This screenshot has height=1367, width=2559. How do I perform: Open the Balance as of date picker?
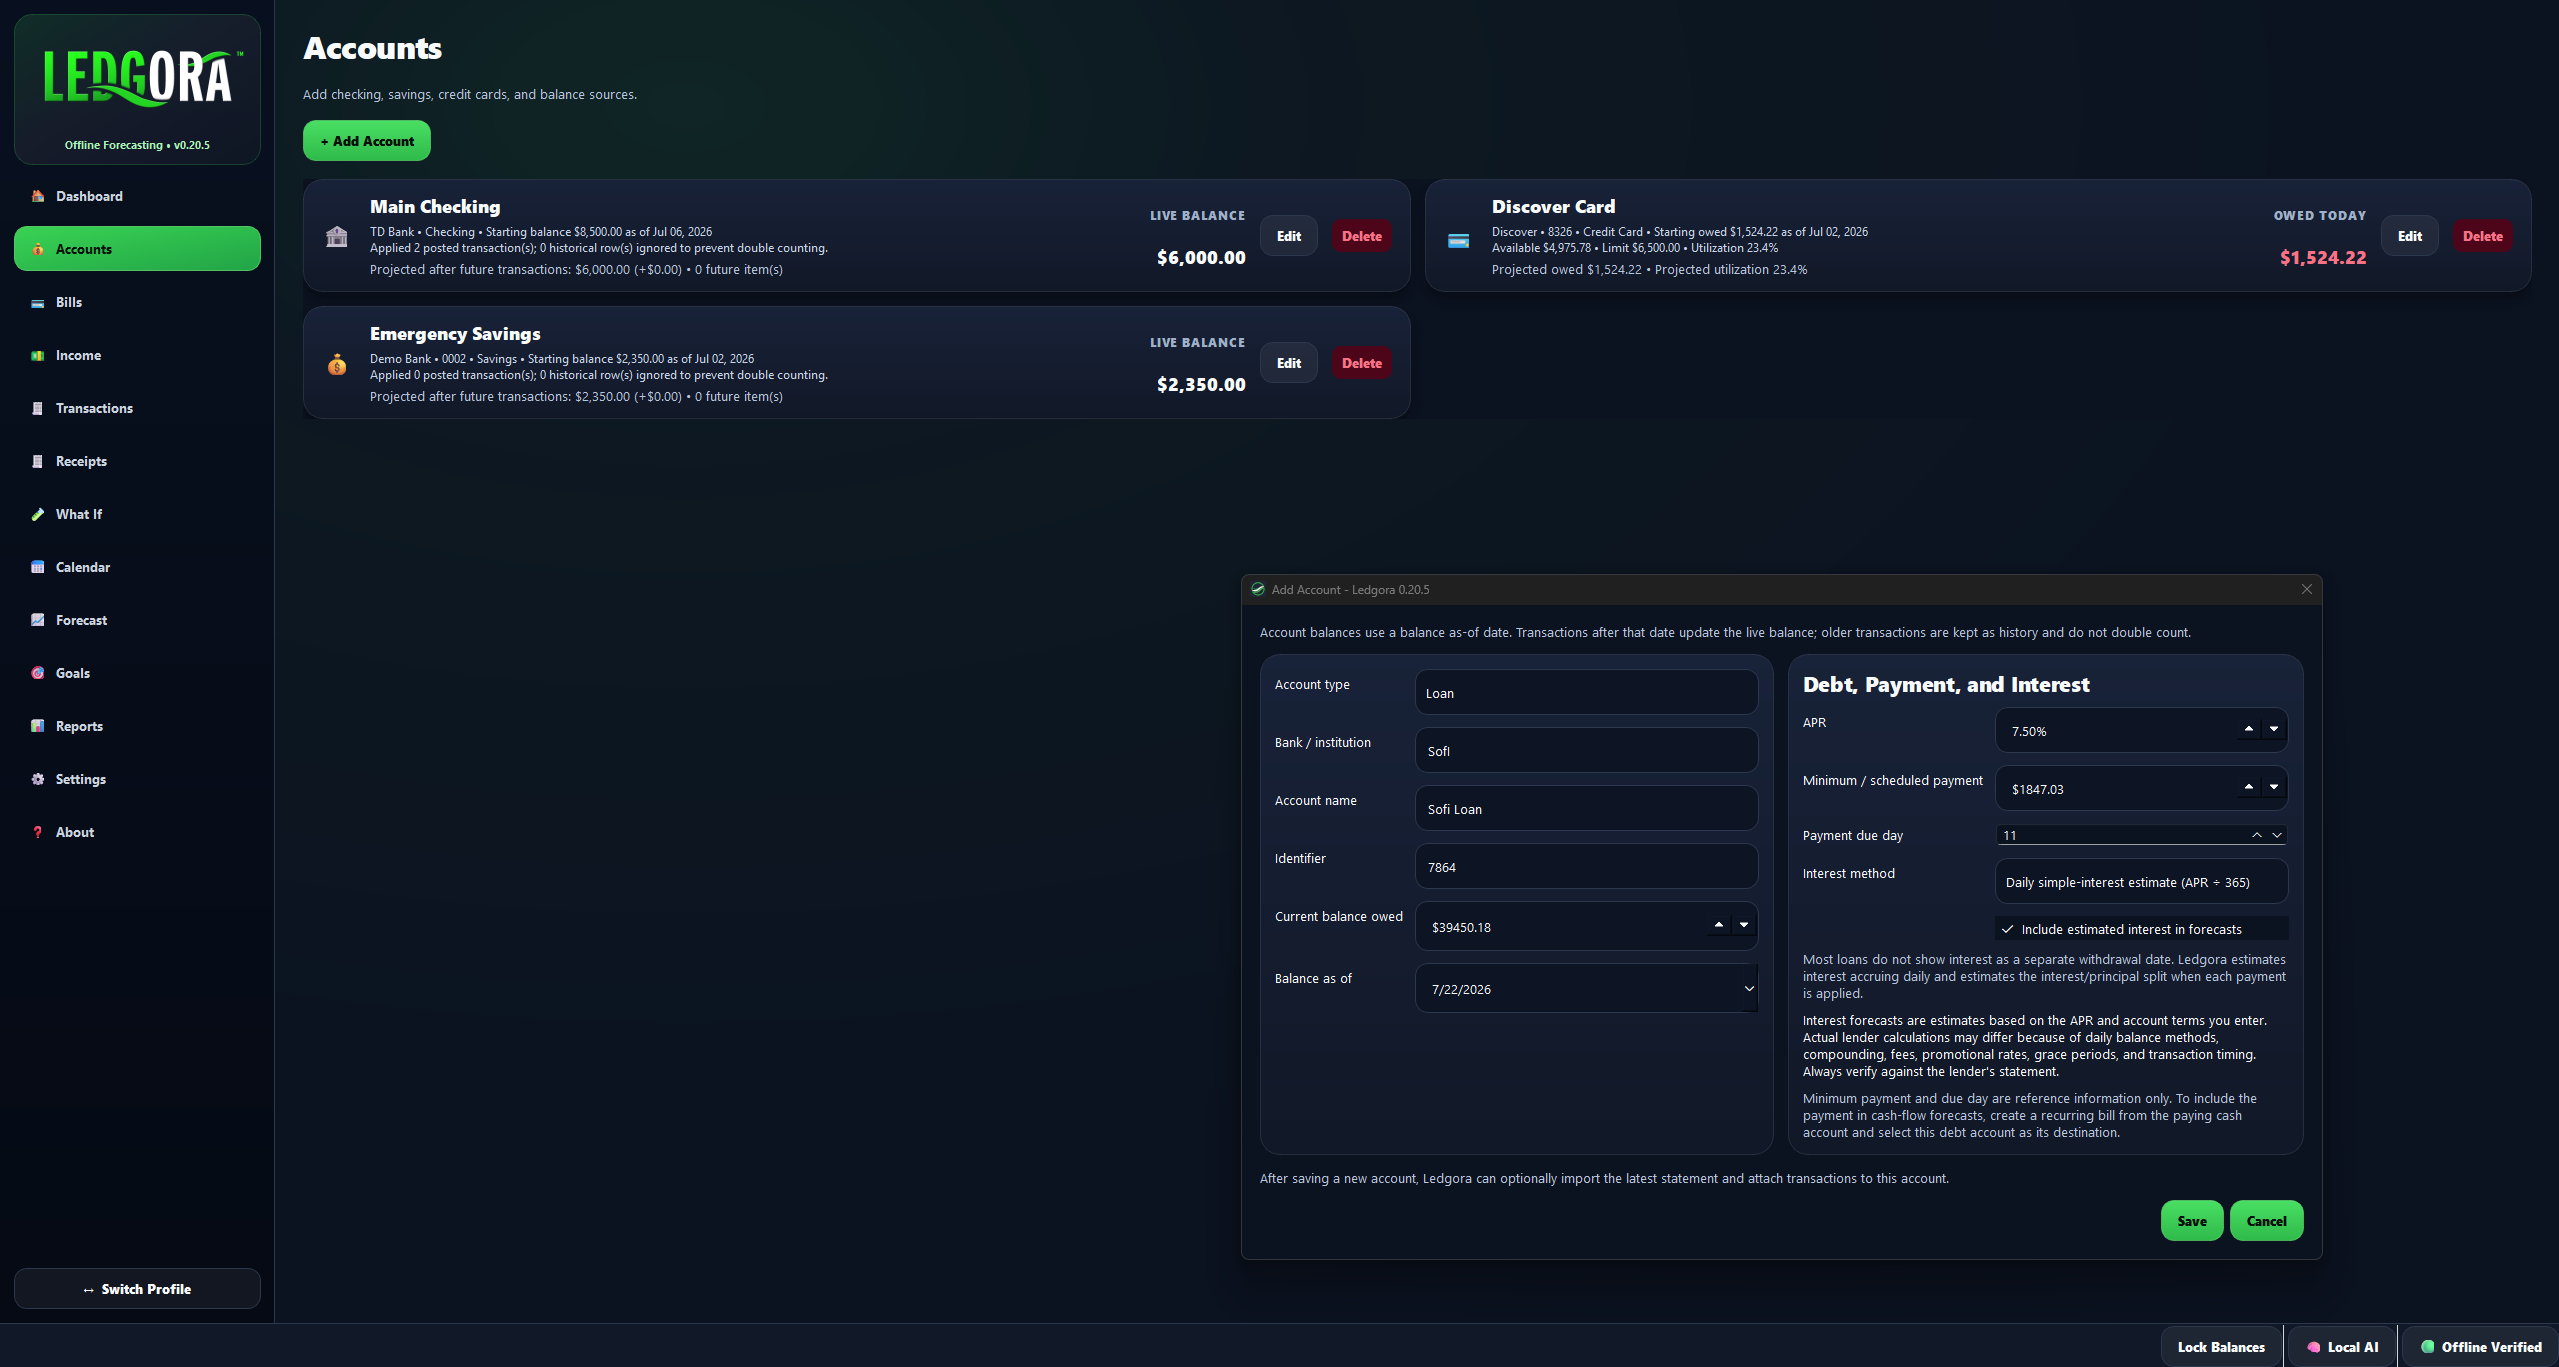pyautogui.click(x=1749, y=989)
